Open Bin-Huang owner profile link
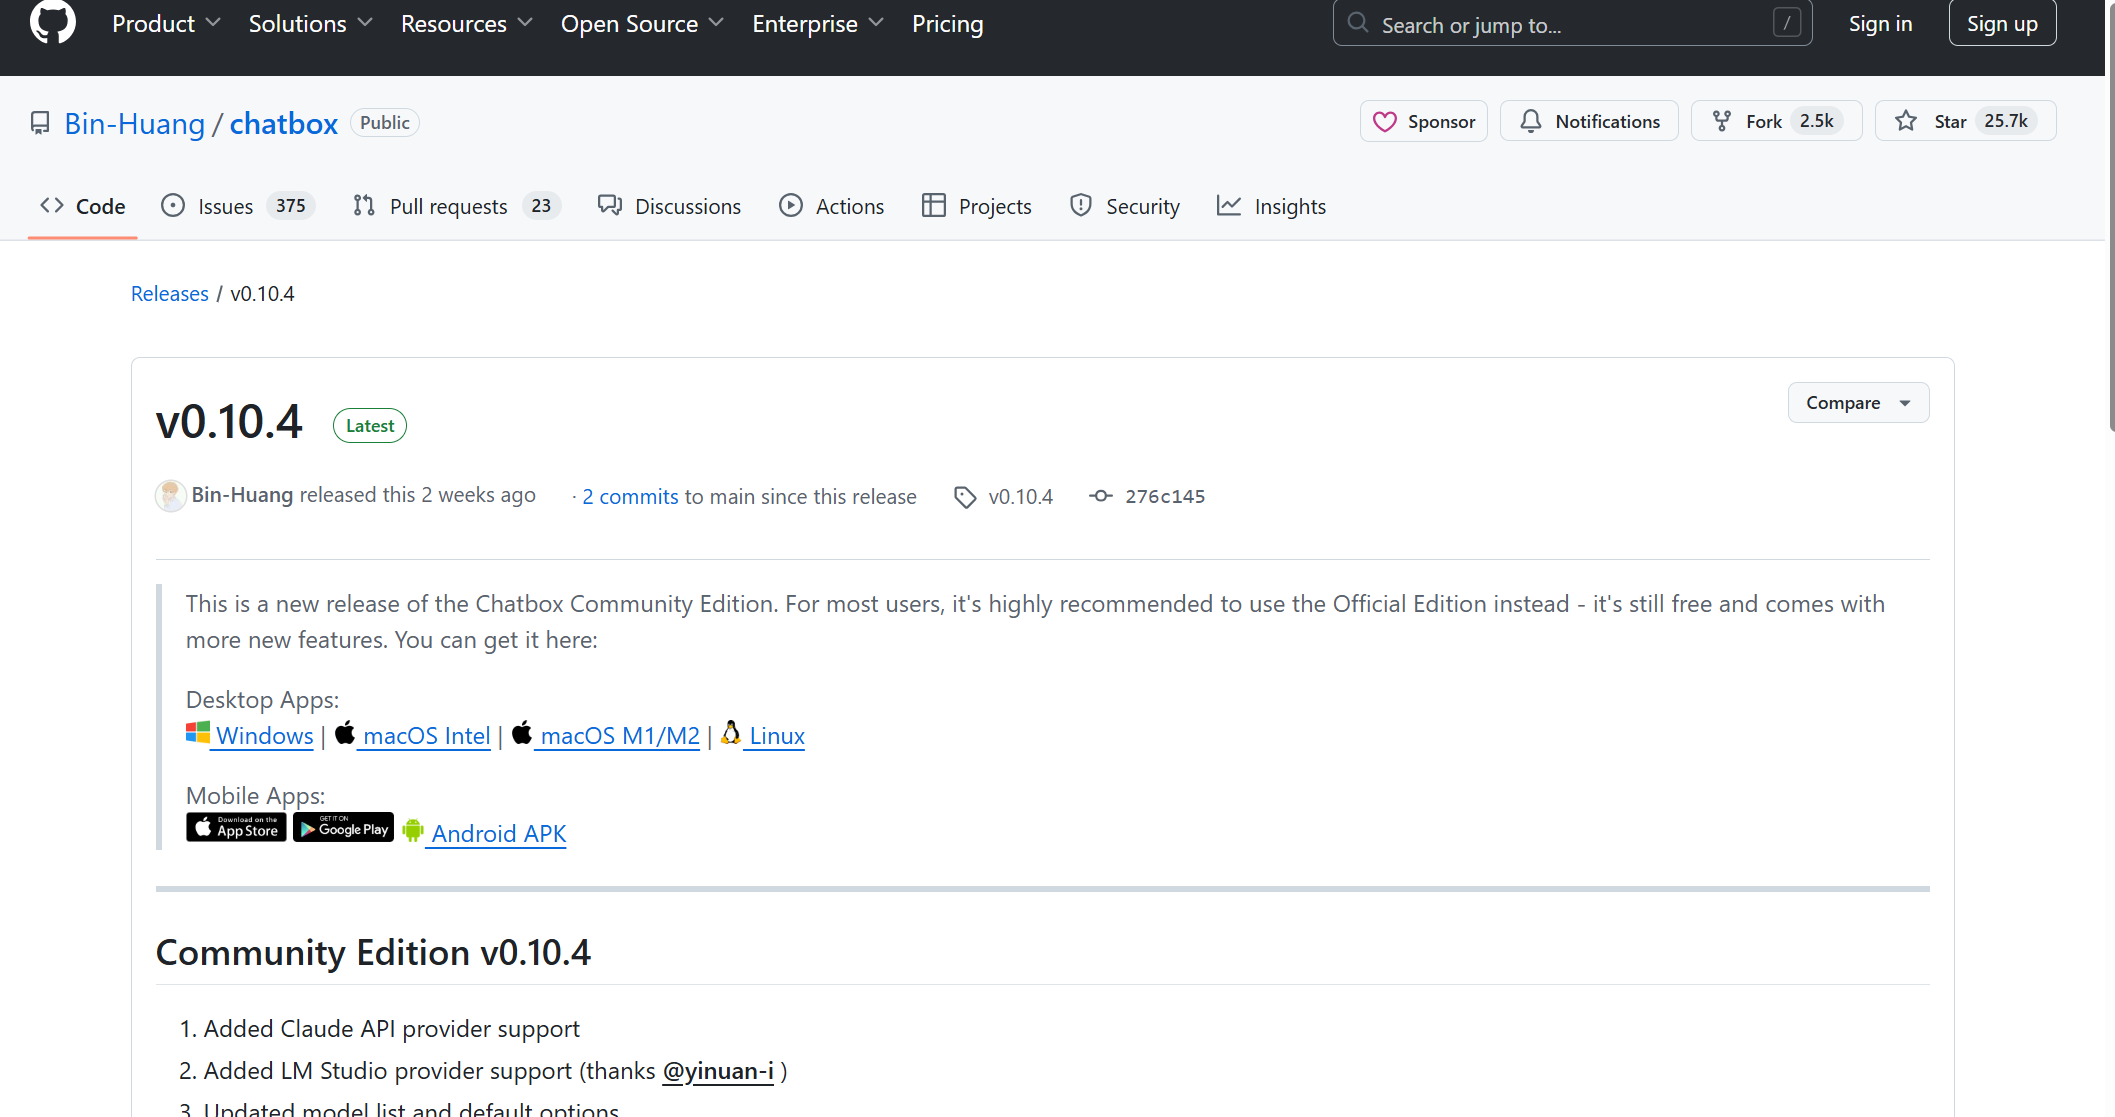Screen dimensions: 2115x1117 point(135,123)
